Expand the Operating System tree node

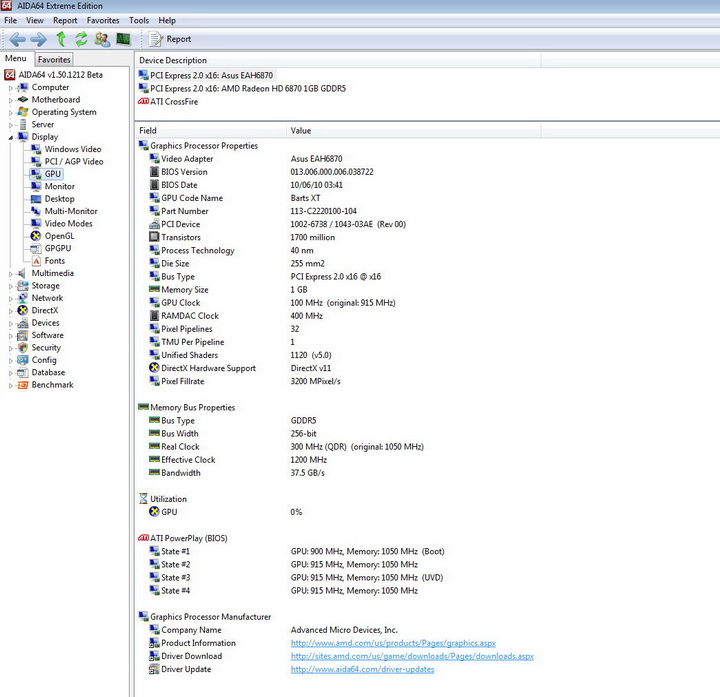click(11, 112)
